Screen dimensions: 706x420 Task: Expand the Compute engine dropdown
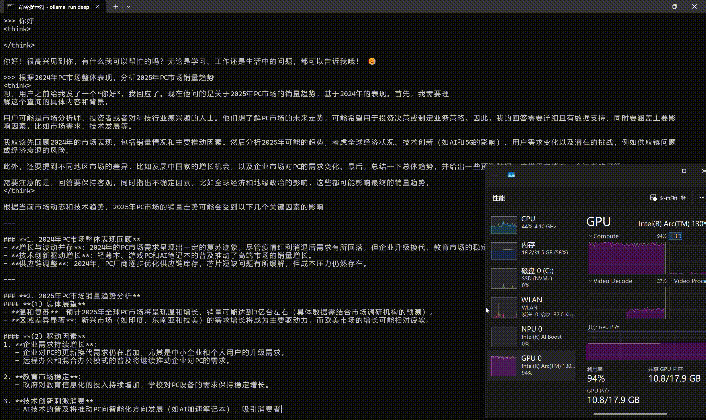pyautogui.click(x=590, y=234)
